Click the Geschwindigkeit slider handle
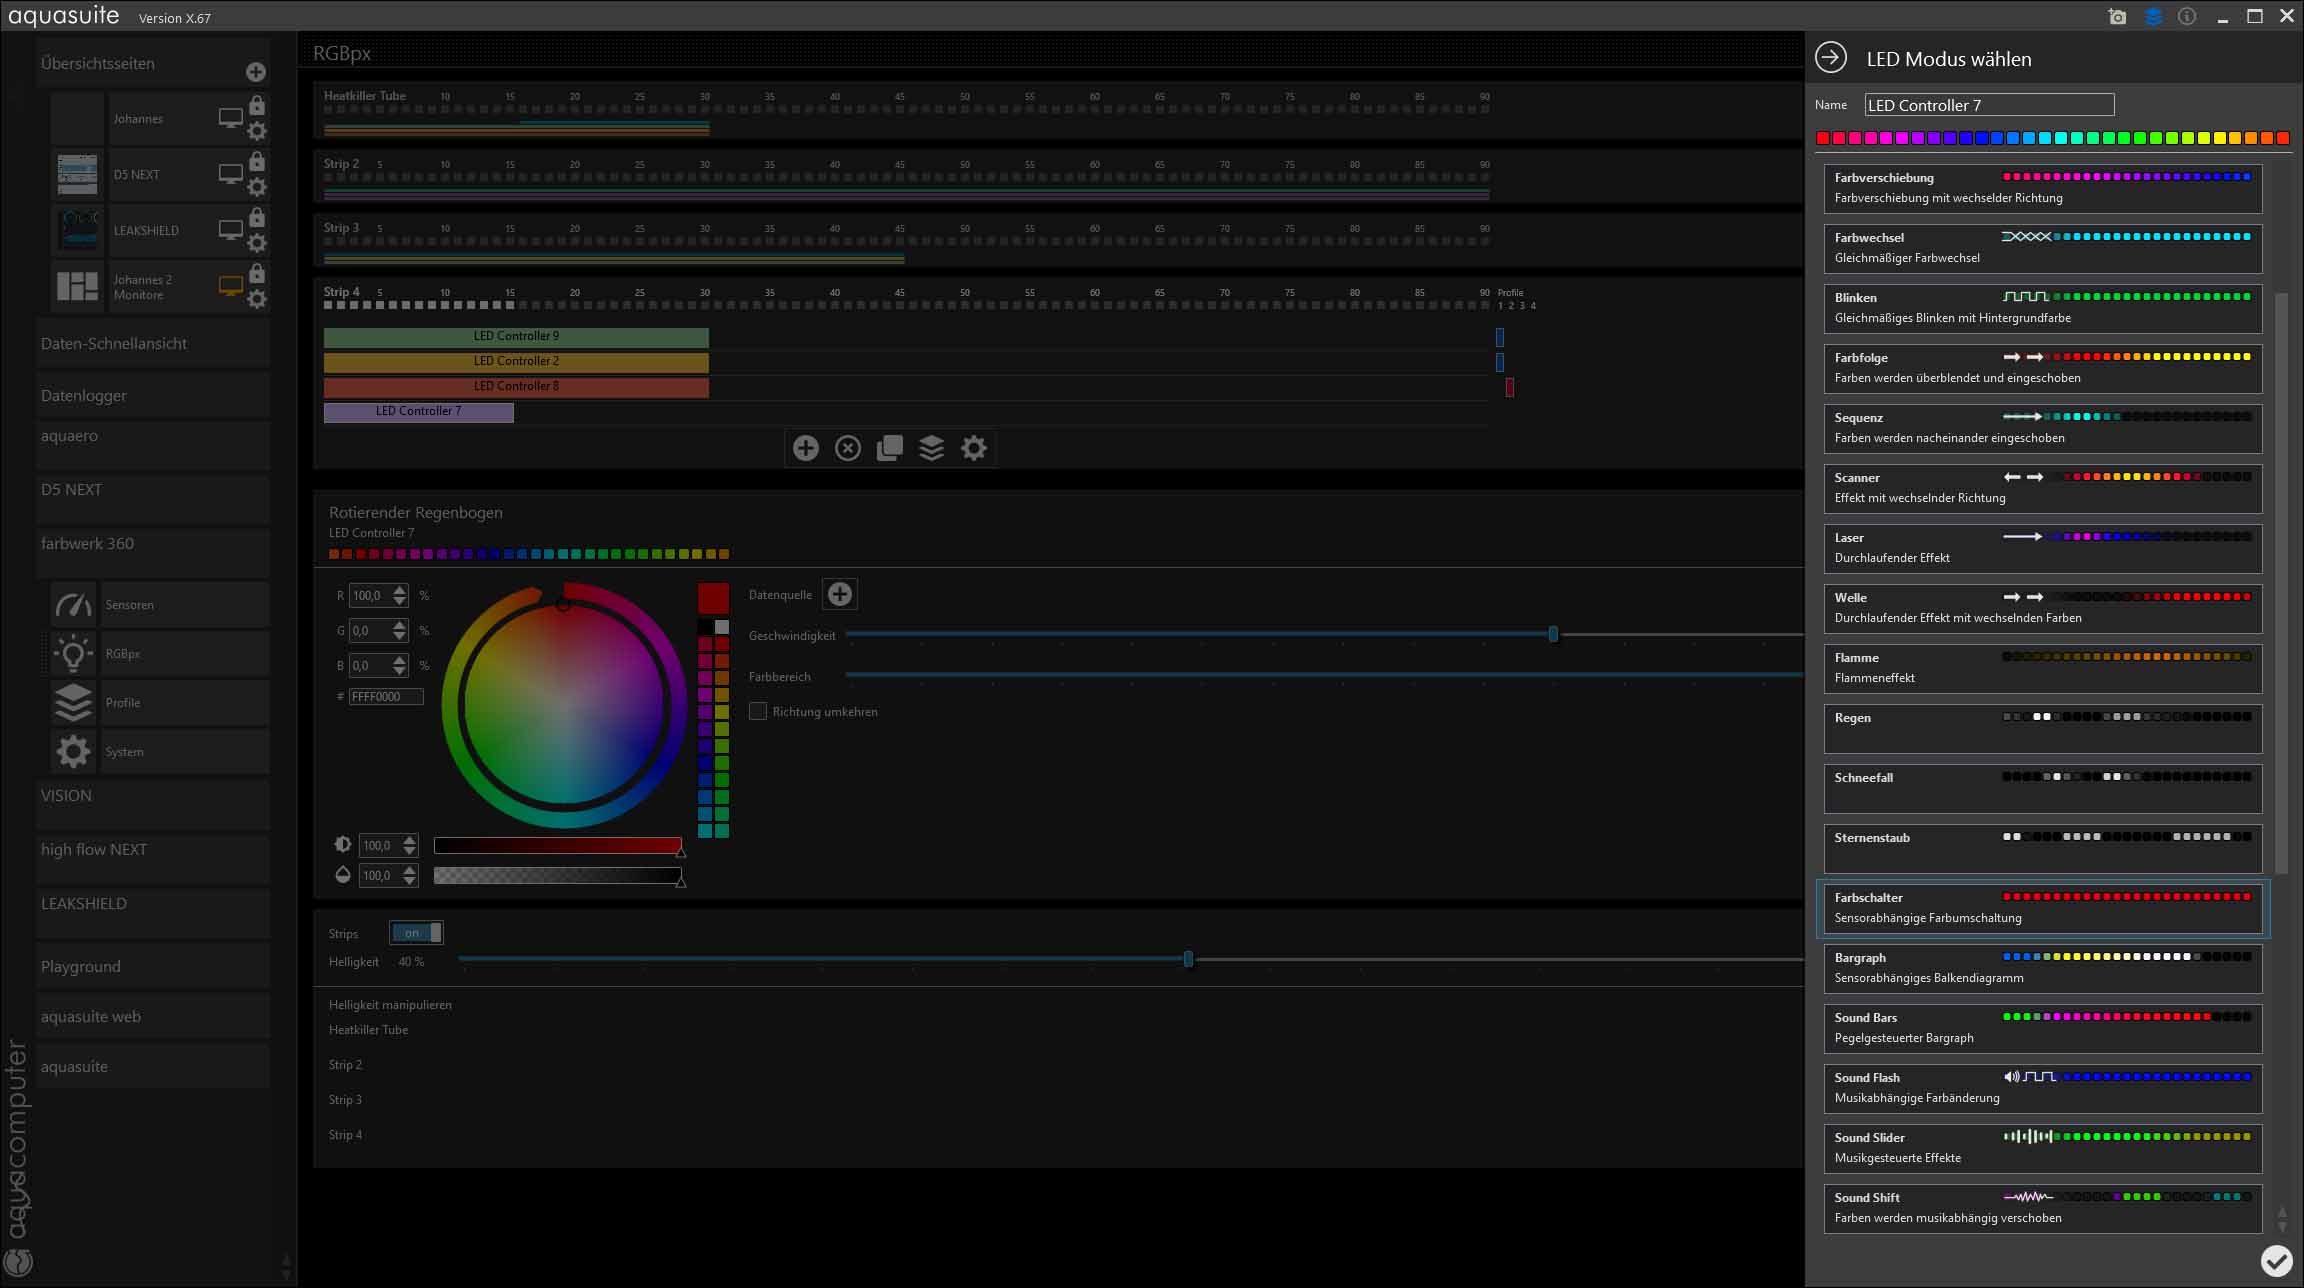Screen dimensions: 2304x1288 1553,635
